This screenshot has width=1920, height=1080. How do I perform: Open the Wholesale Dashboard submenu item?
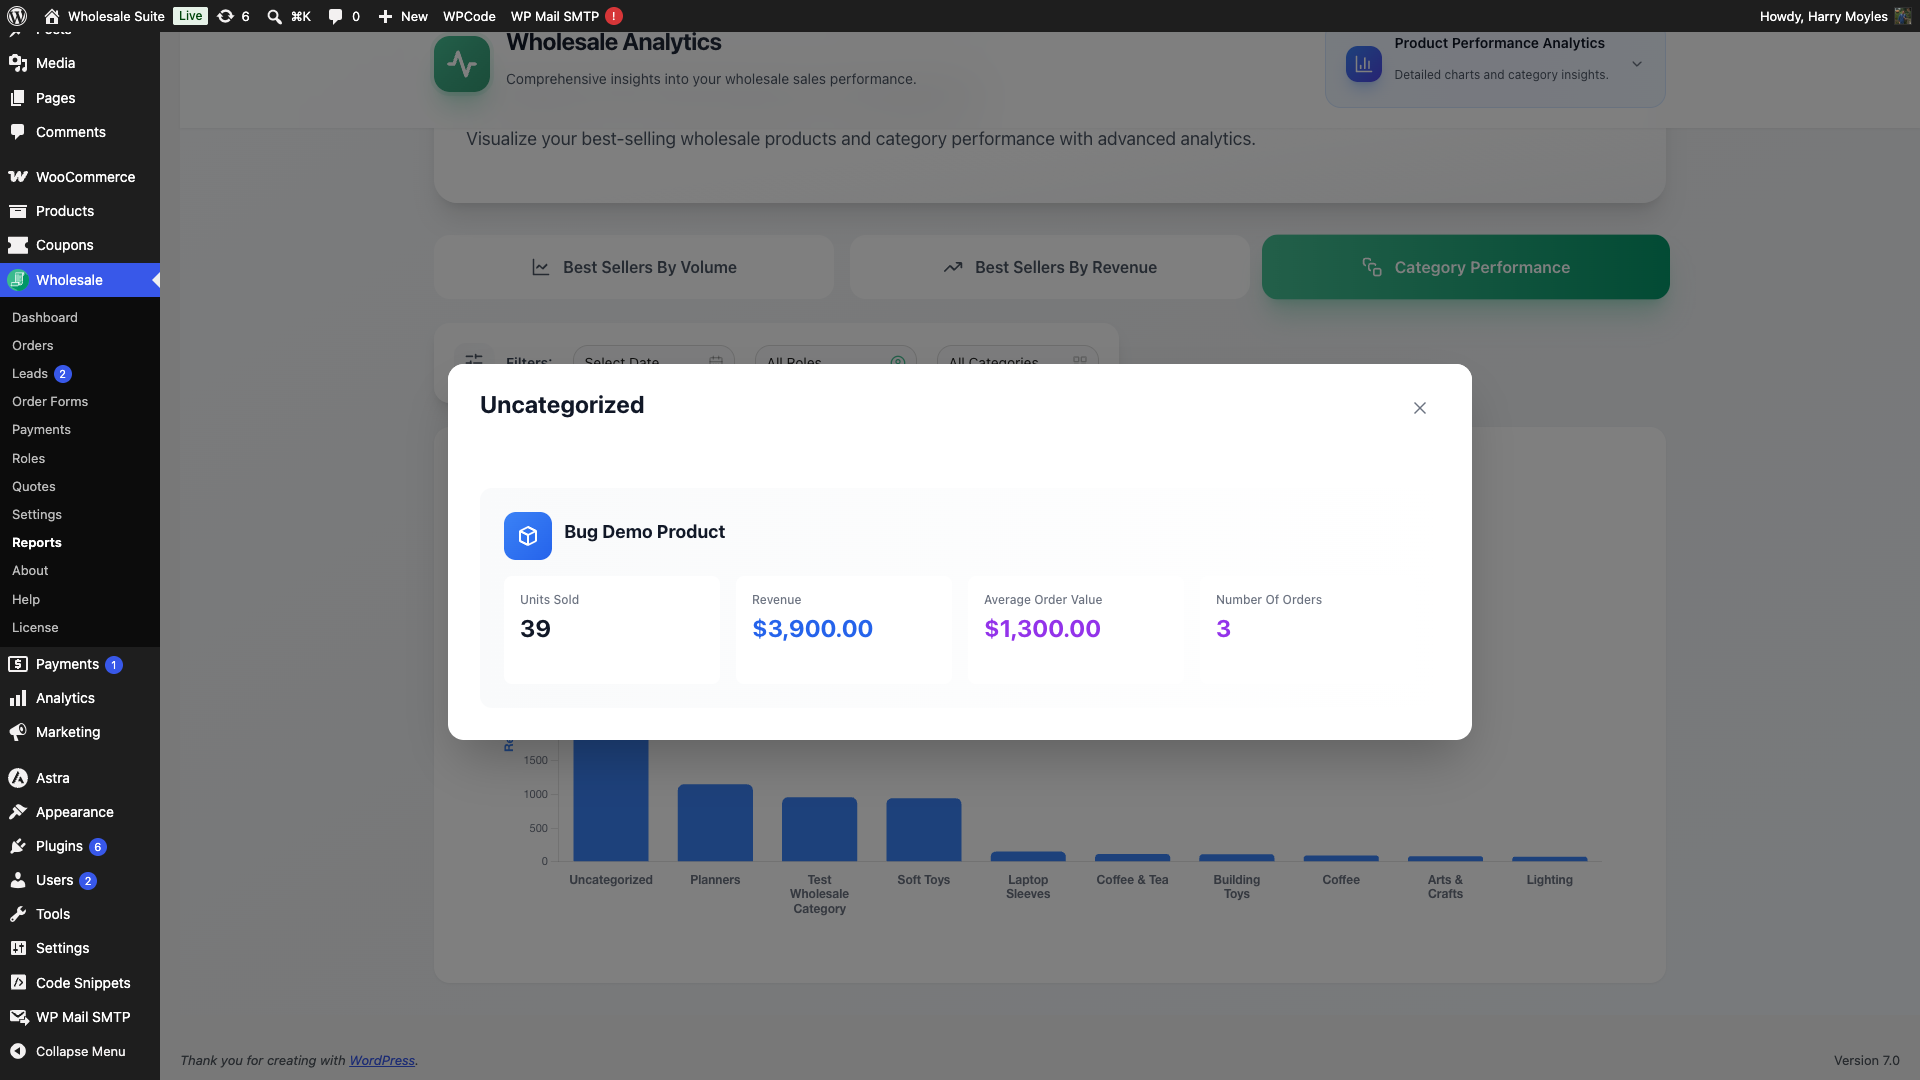coord(45,317)
